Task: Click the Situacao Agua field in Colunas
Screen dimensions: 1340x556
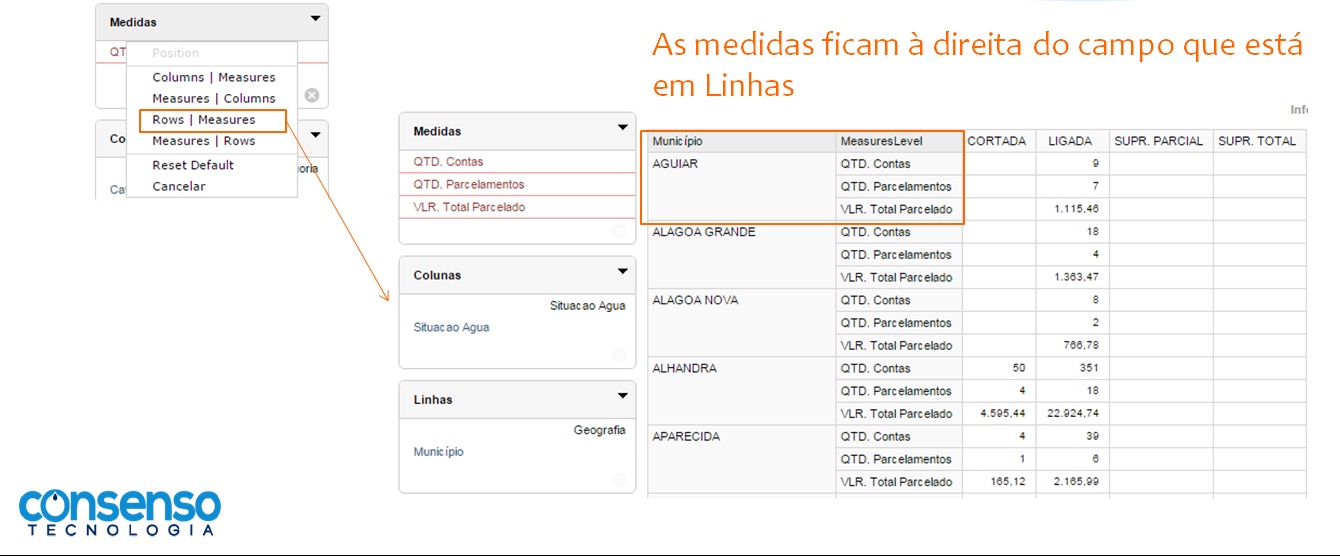Action: pos(451,327)
